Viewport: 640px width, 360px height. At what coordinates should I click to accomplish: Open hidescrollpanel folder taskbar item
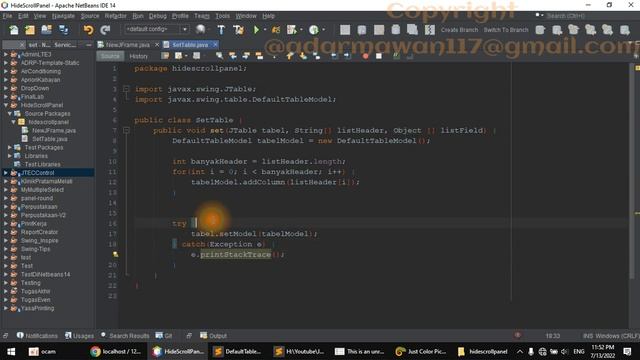(x=482, y=352)
